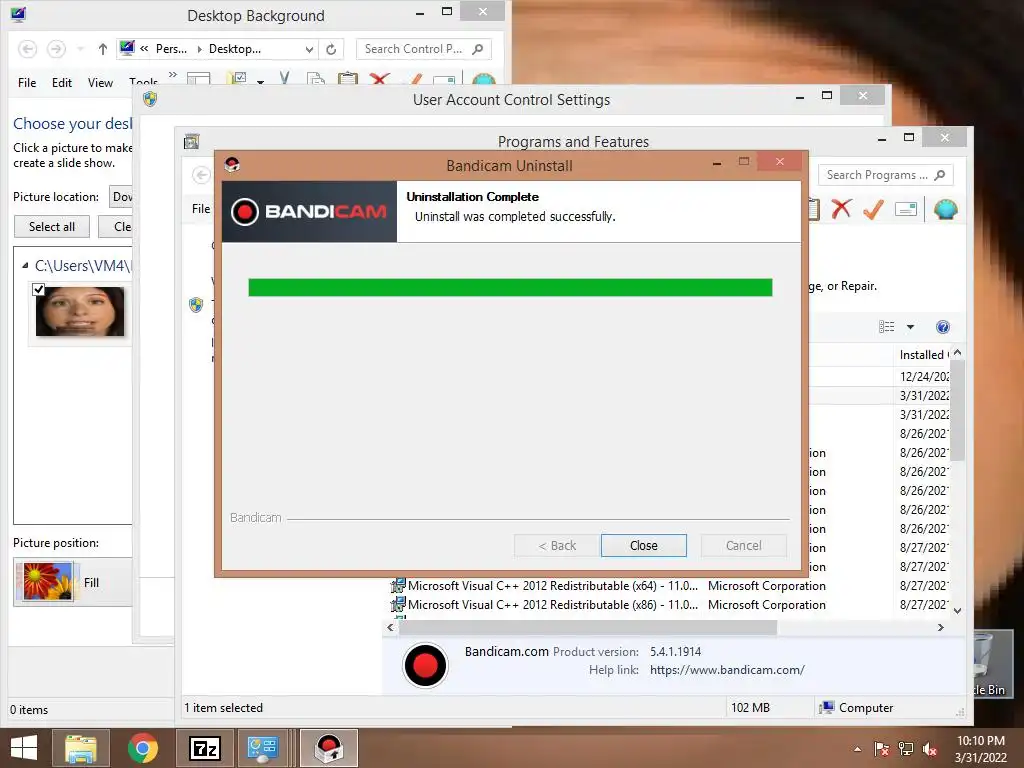Click the green uninstall progress bar
The width and height of the screenshot is (1024, 768).
pos(510,287)
